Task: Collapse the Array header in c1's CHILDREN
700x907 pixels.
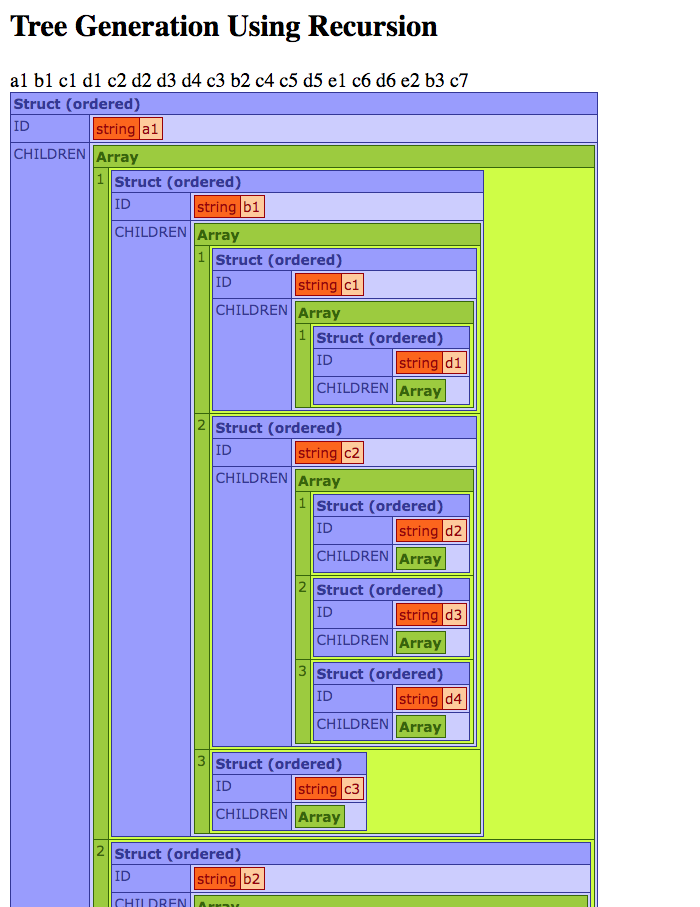Action: point(384,313)
